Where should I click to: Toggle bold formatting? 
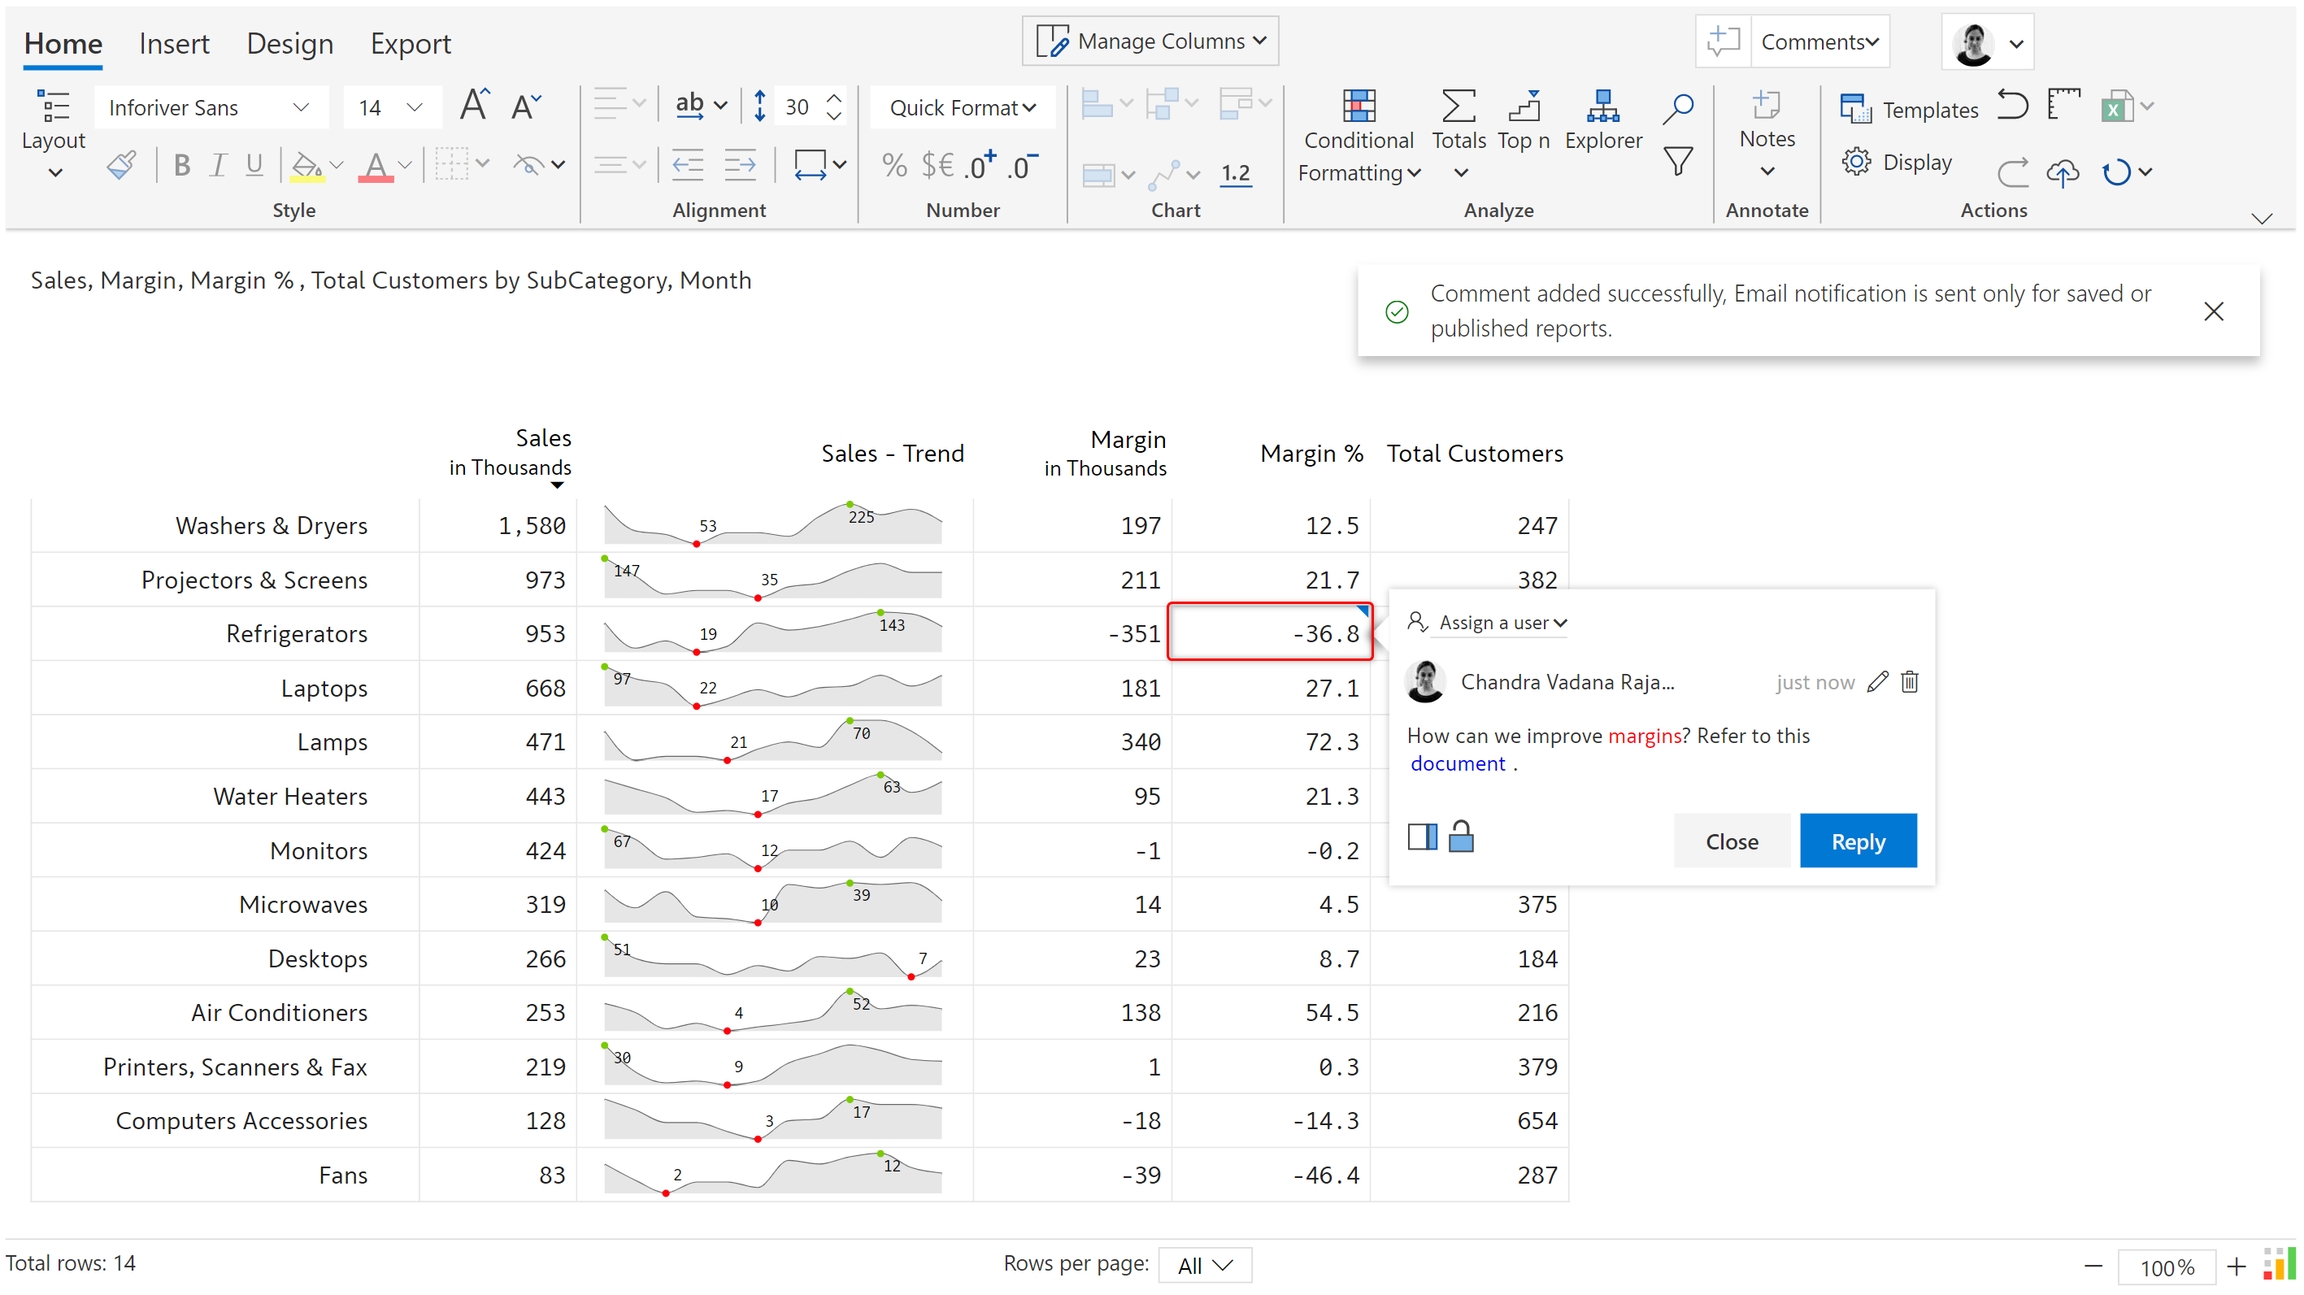[x=181, y=165]
